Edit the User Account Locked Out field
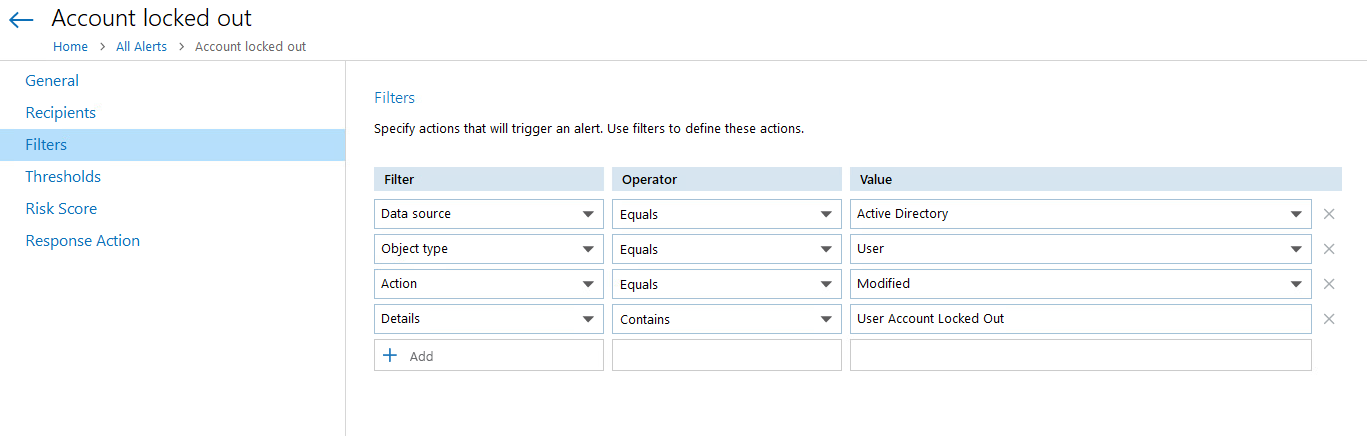The image size is (1367, 436). (1080, 319)
